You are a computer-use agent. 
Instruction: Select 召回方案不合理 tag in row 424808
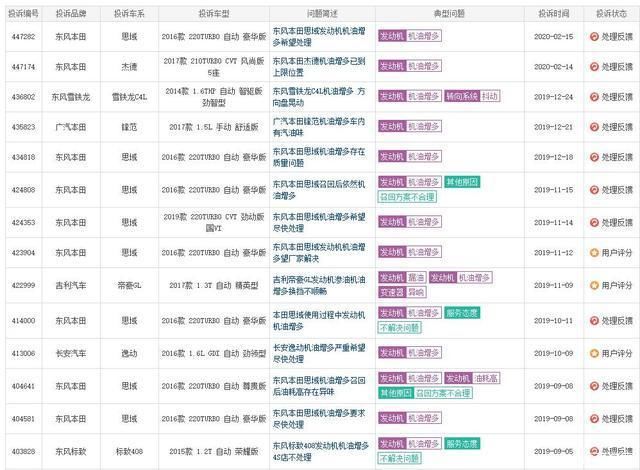(407, 197)
